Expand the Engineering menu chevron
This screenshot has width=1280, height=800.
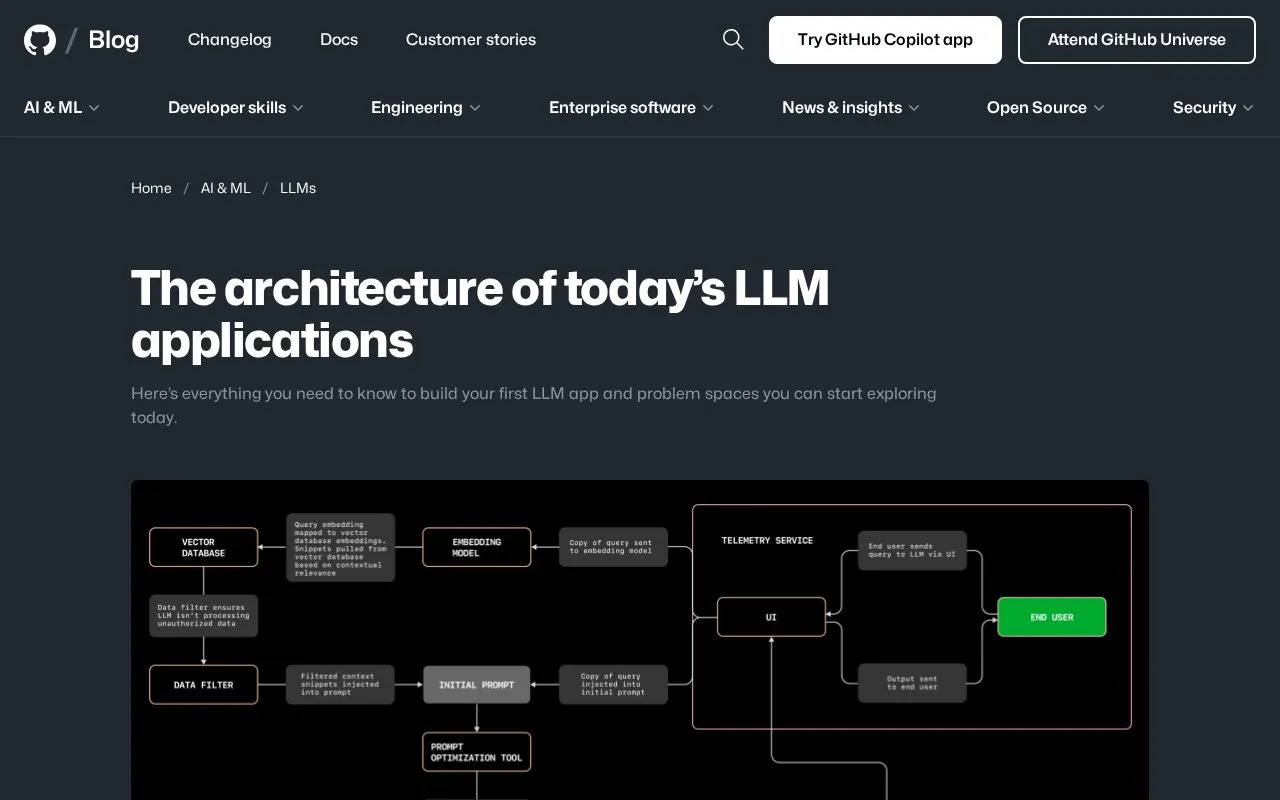coord(475,108)
